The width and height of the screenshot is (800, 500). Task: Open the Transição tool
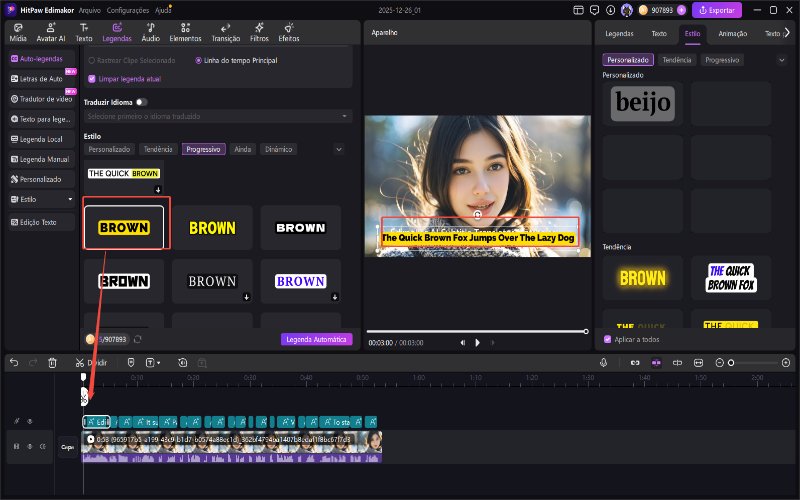(x=226, y=32)
